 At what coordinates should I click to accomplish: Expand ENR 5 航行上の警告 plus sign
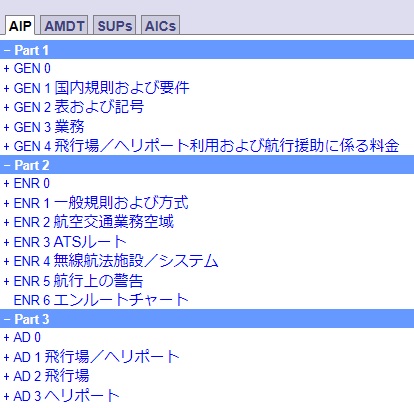(x=6, y=281)
